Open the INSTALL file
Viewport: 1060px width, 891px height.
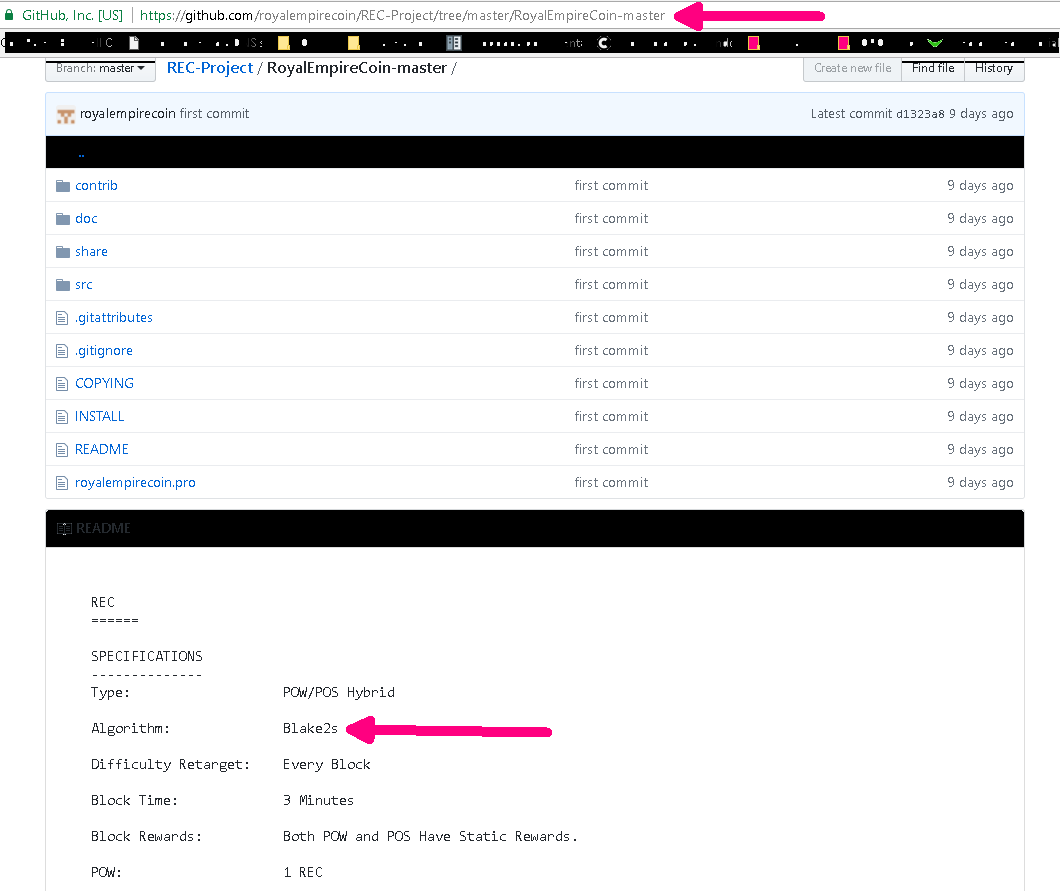(99, 416)
